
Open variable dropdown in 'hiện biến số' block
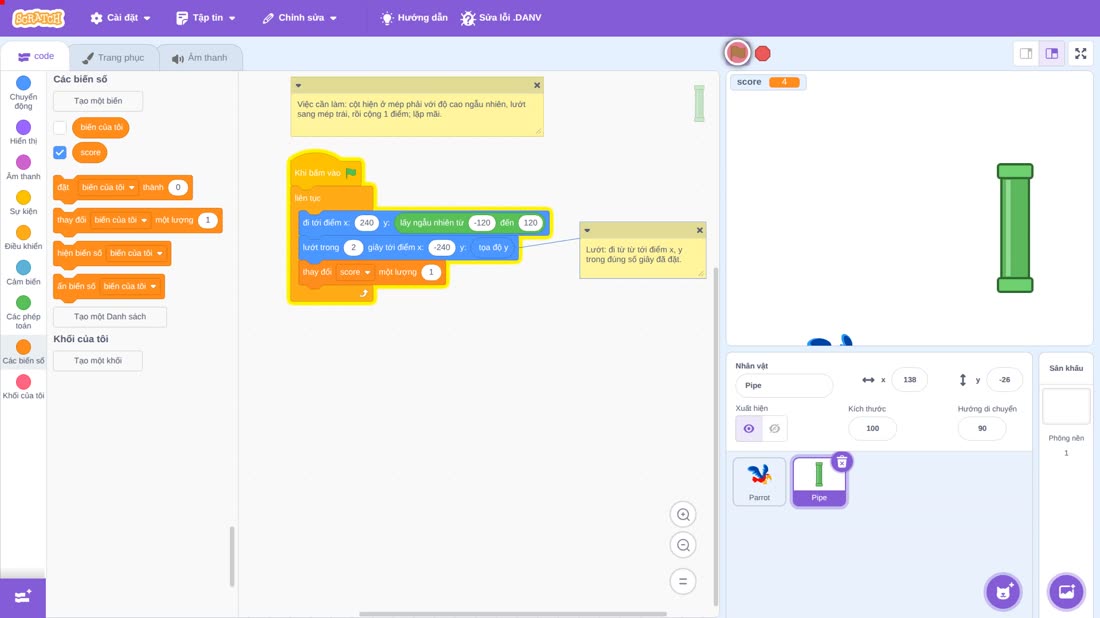point(136,253)
